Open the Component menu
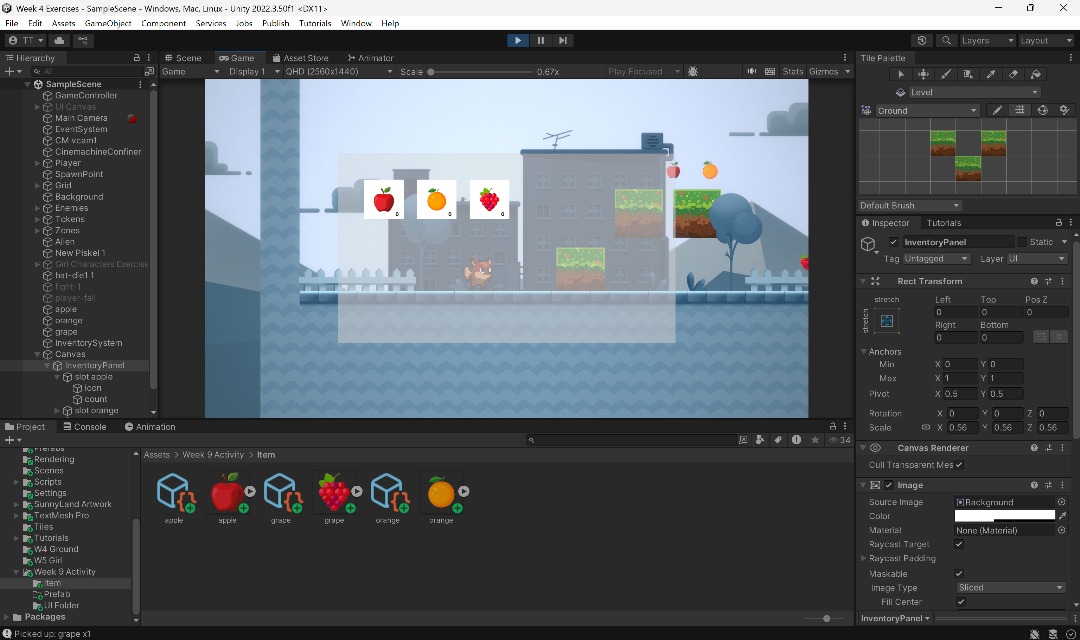 (163, 23)
